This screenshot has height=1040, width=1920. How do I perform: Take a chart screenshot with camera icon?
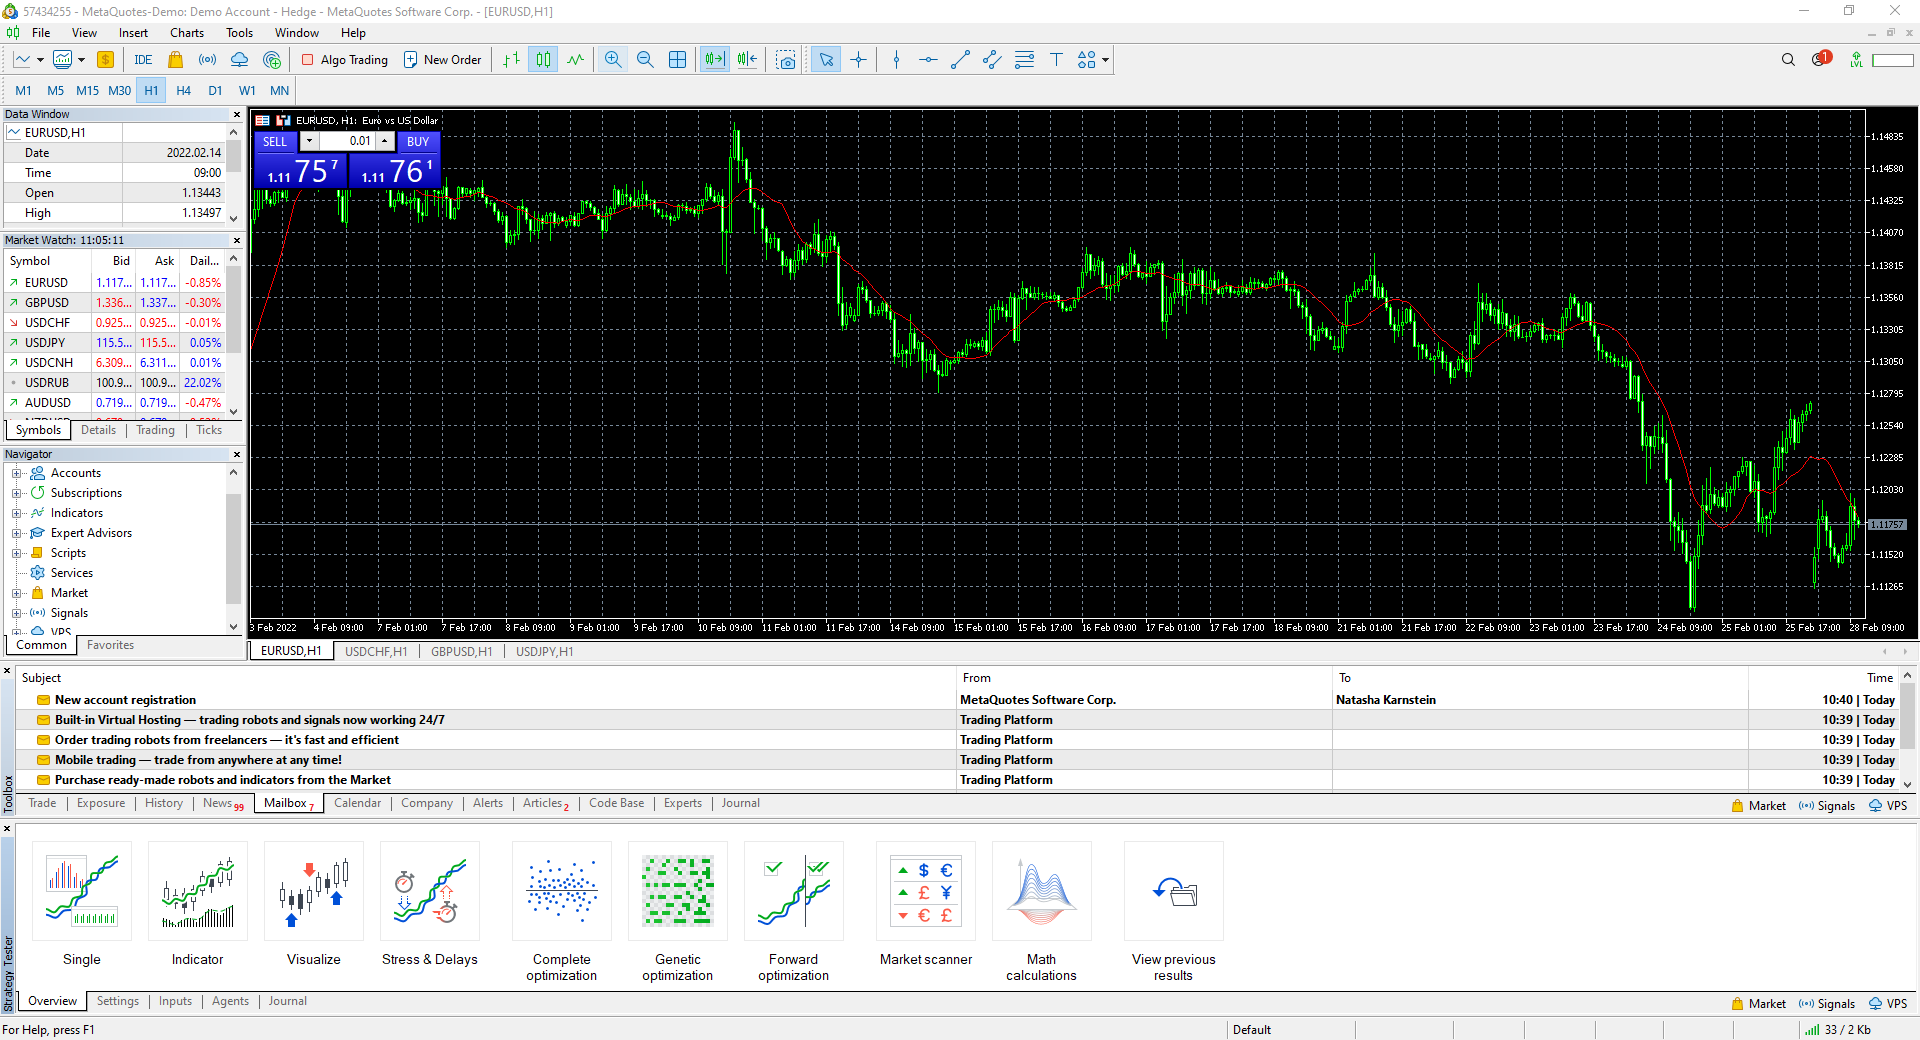(786, 60)
